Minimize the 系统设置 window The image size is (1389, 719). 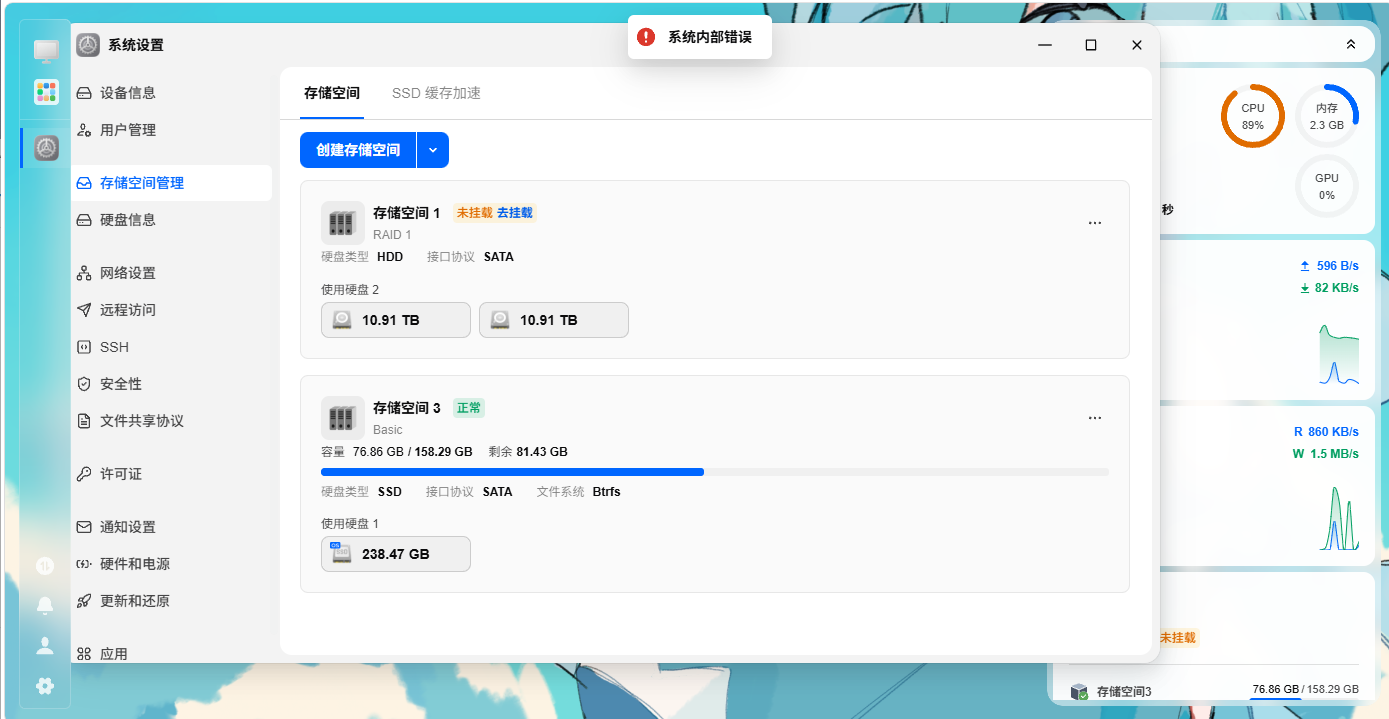coord(1045,45)
